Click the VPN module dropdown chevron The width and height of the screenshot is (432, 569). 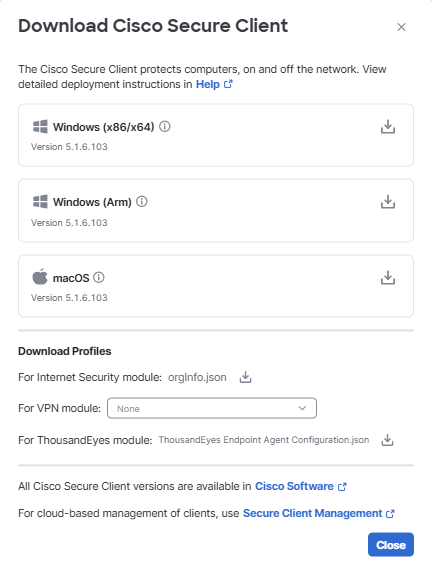[302, 408]
